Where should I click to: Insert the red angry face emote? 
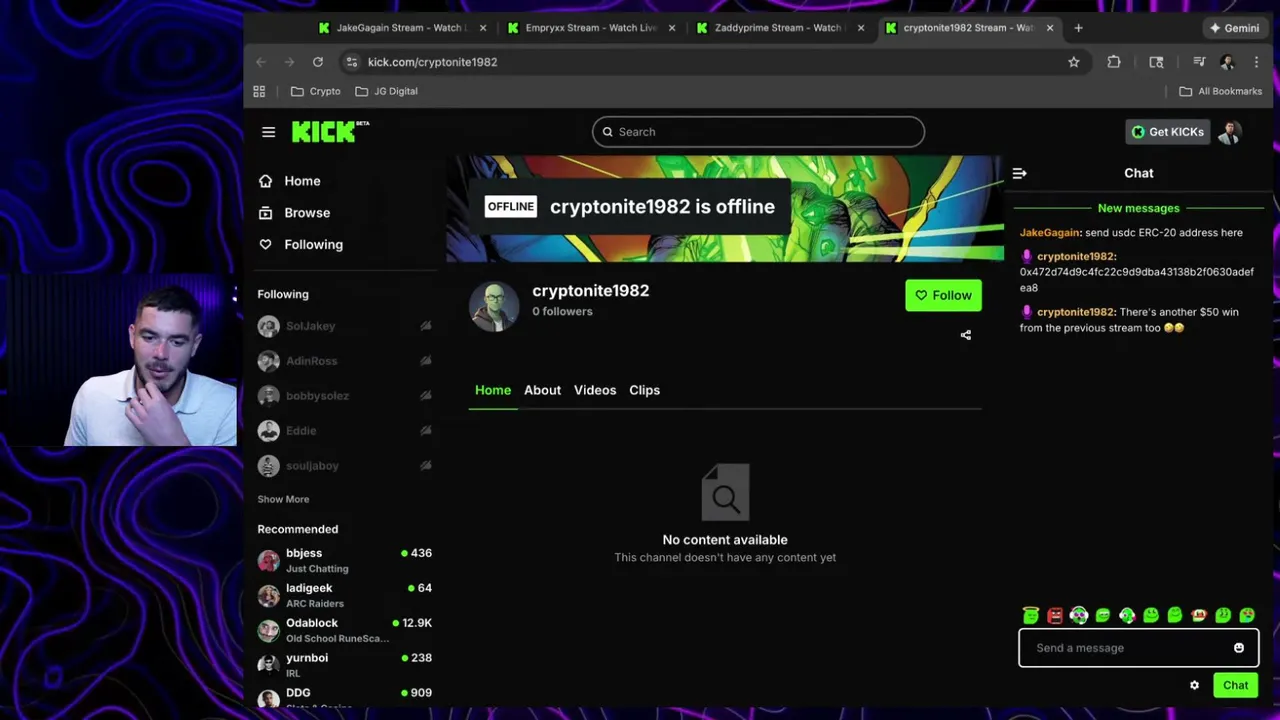pos(1055,616)
